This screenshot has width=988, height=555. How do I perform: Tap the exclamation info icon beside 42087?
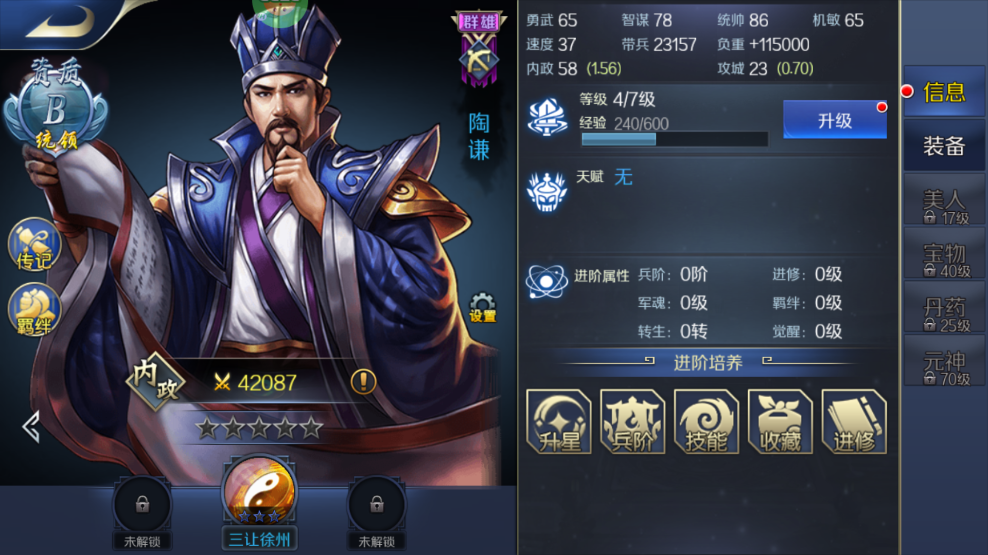[363, 382]
